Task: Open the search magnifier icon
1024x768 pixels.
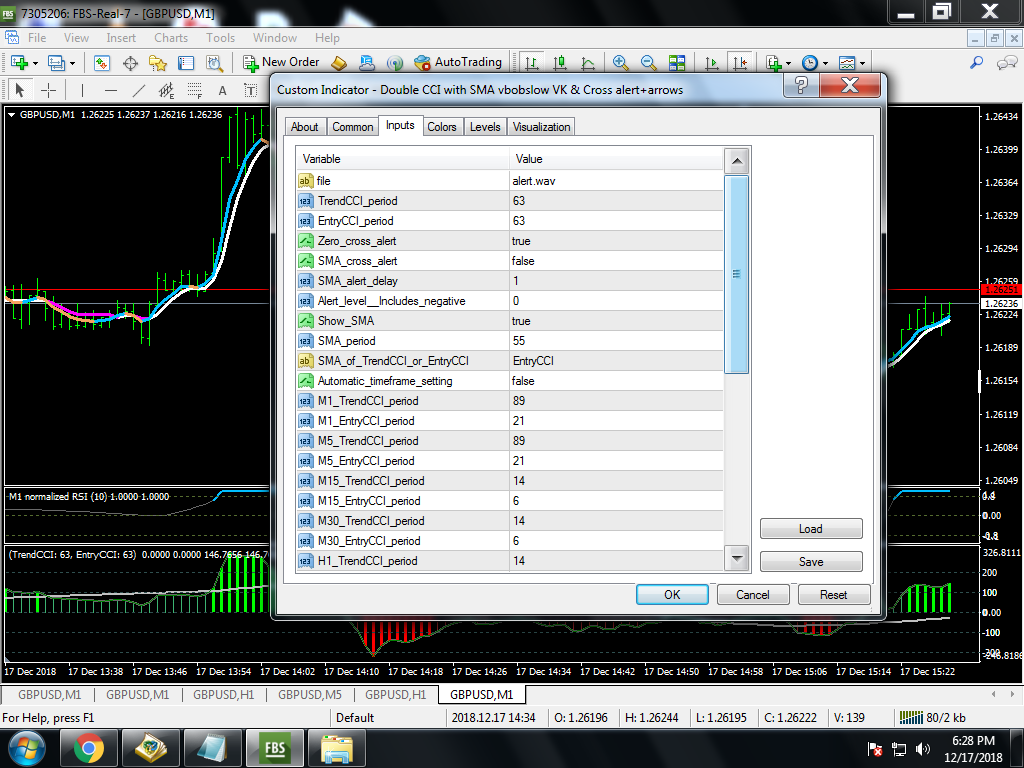Action: [977, 63]
